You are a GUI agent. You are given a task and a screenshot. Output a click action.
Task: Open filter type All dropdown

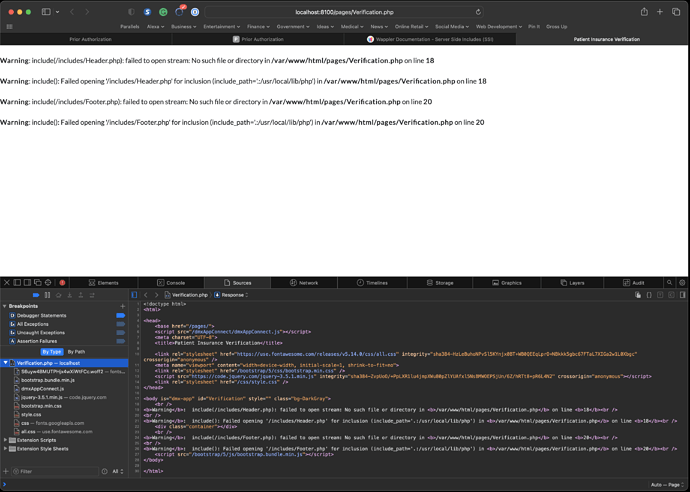pyautogui.click(x=117, y=471)
